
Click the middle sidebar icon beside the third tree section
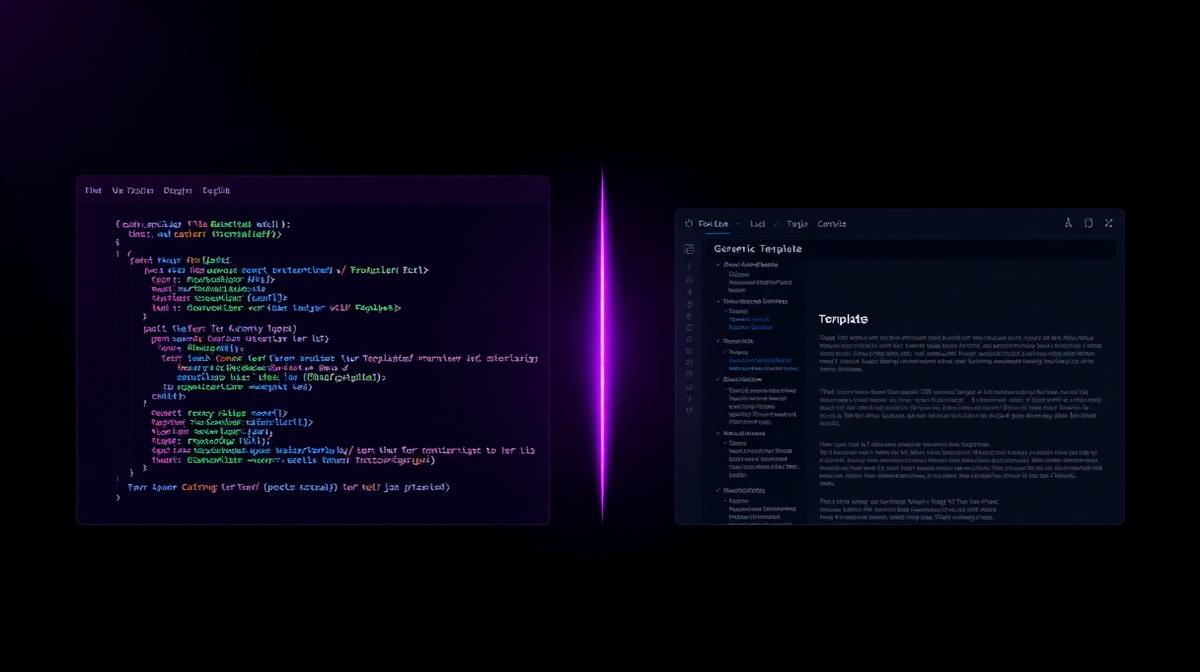(689, 341)
